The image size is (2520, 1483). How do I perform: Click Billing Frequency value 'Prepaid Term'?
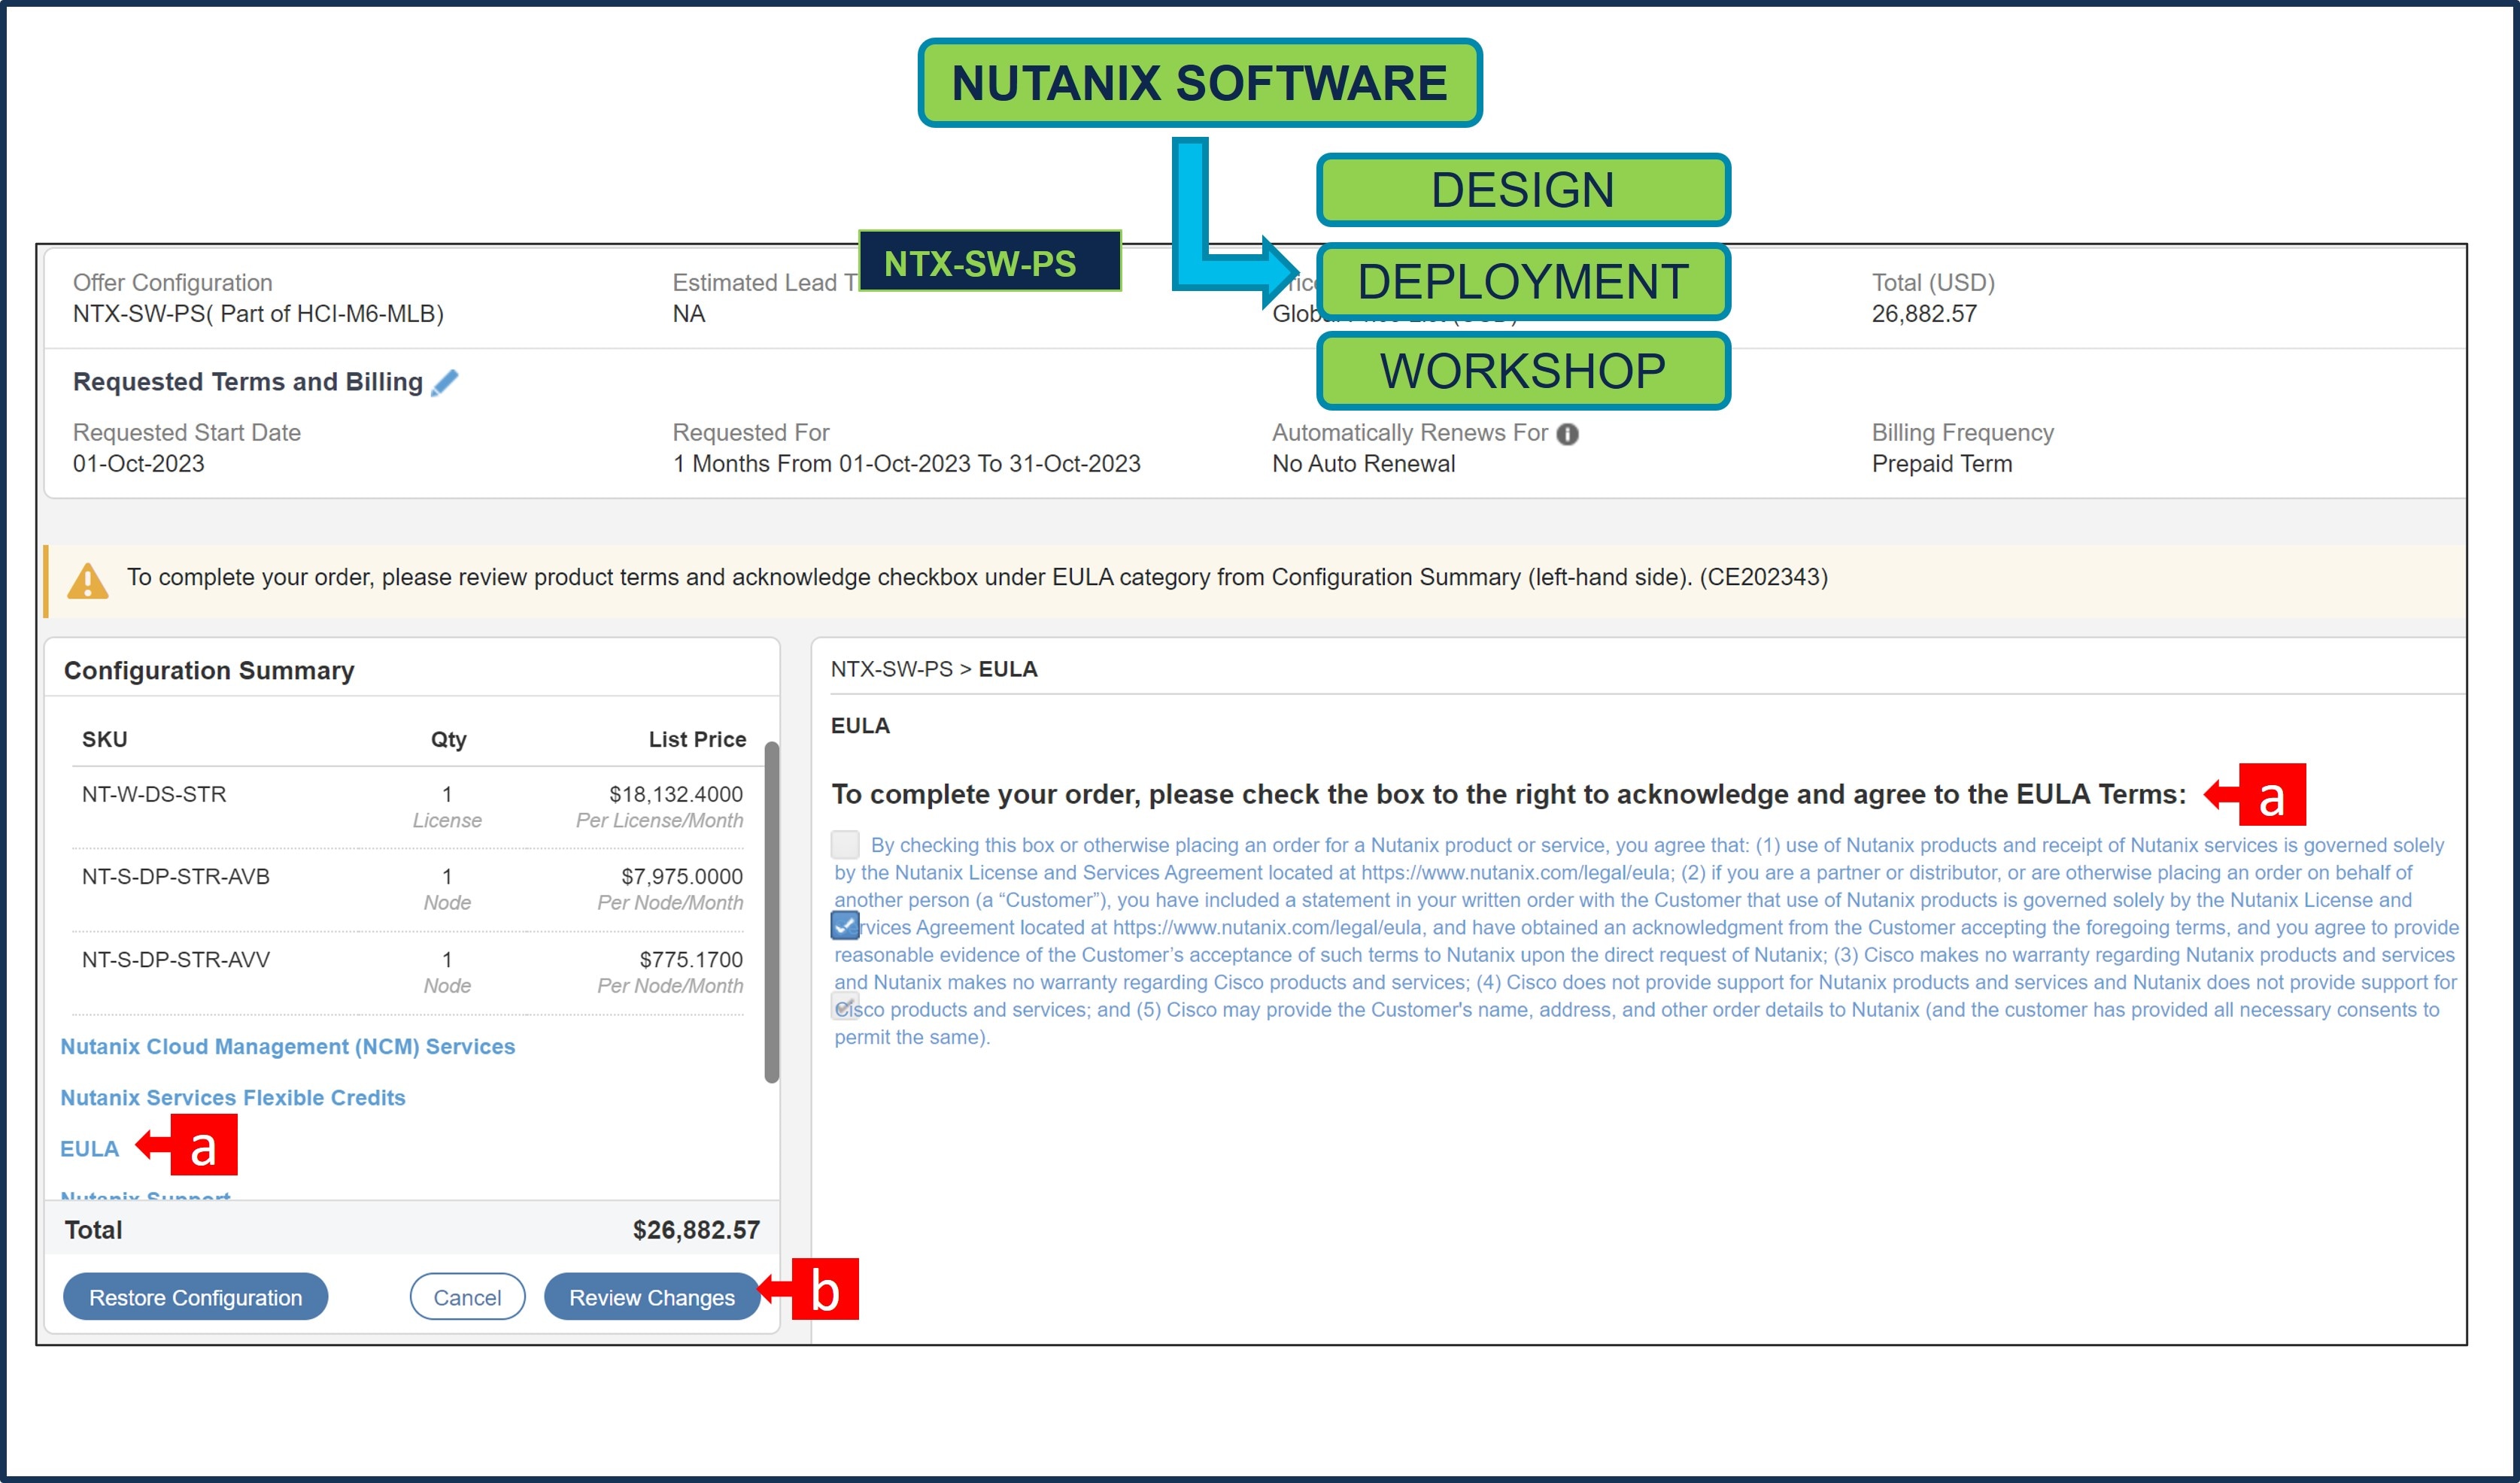[1942, 464]
